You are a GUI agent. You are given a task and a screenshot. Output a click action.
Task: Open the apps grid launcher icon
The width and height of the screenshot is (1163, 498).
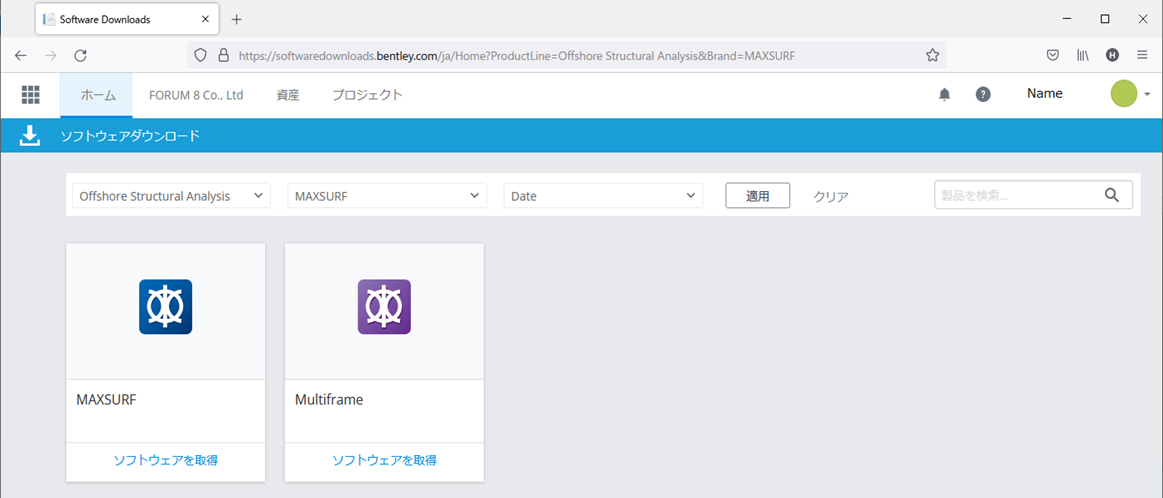(x=30, y=94)
